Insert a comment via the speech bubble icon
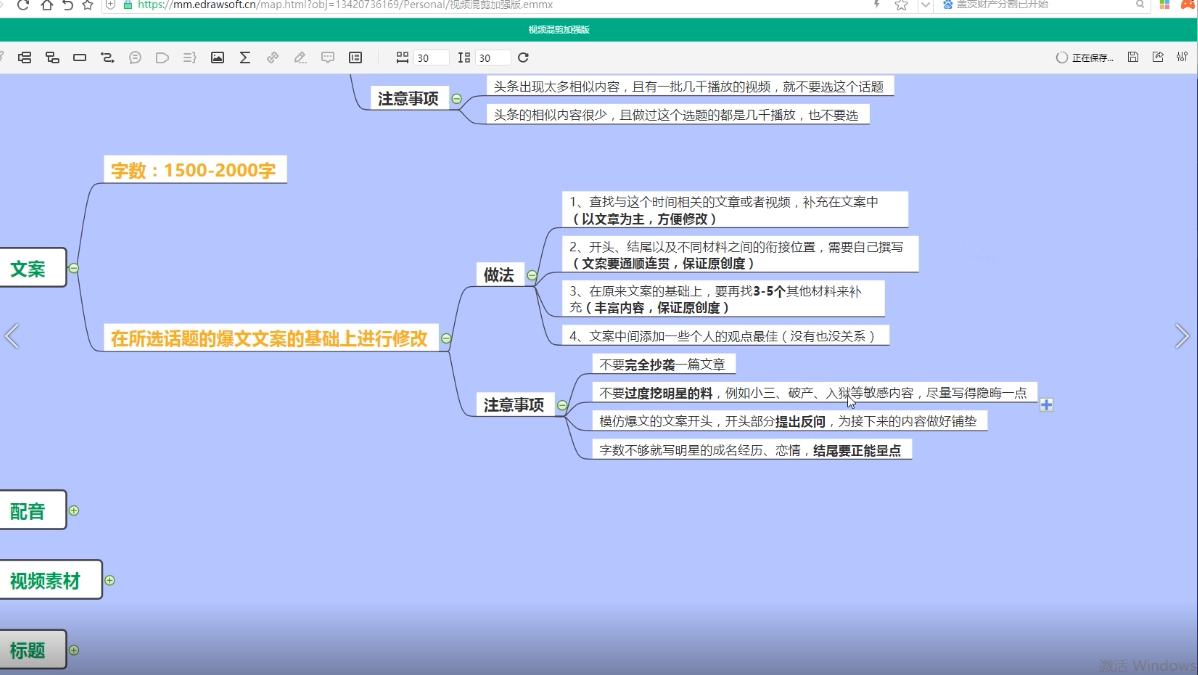The image size is (1198, 675). click(x=328, y=57)
